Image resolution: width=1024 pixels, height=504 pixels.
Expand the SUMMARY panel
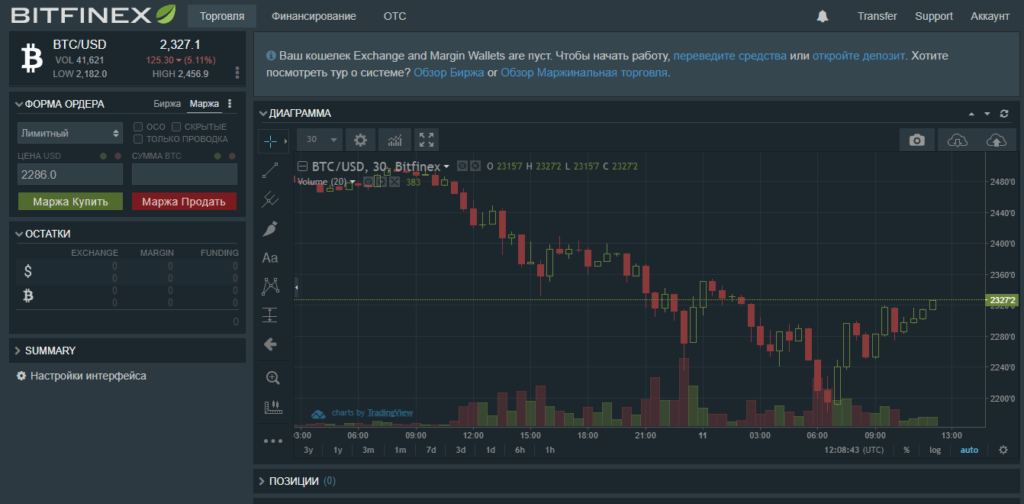pos(18,351)
